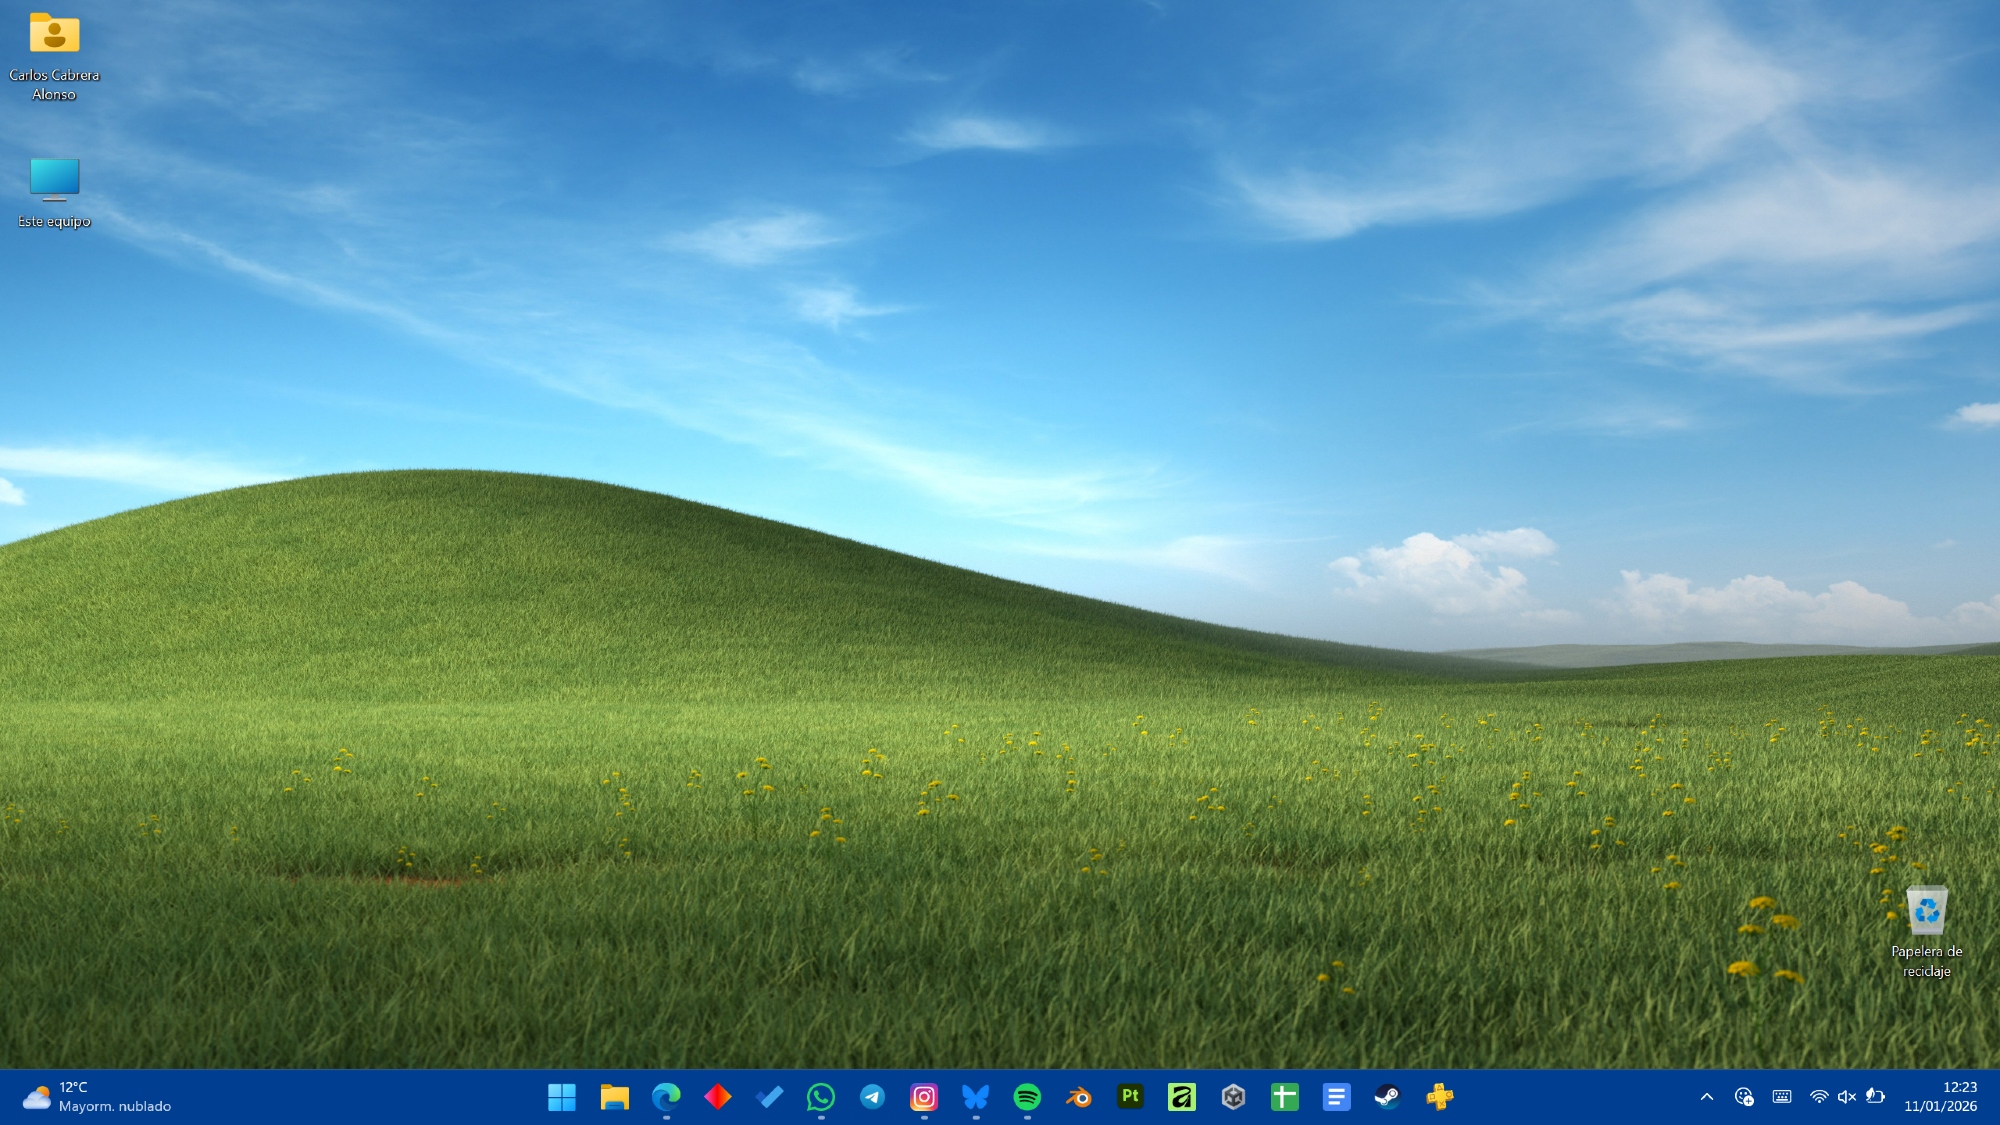
Task: Open the Wi-Fi network quick settings
Action: [1819, 1097]
